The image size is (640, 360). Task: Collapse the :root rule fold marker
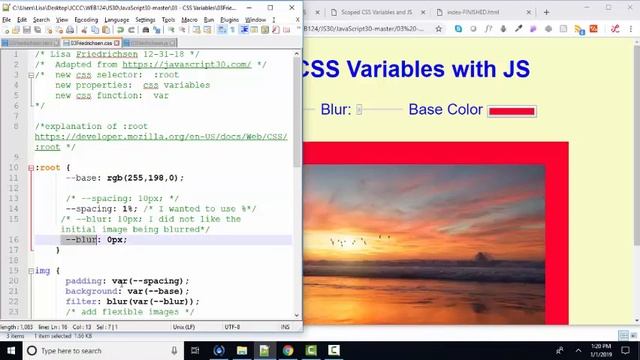[31, 168]
